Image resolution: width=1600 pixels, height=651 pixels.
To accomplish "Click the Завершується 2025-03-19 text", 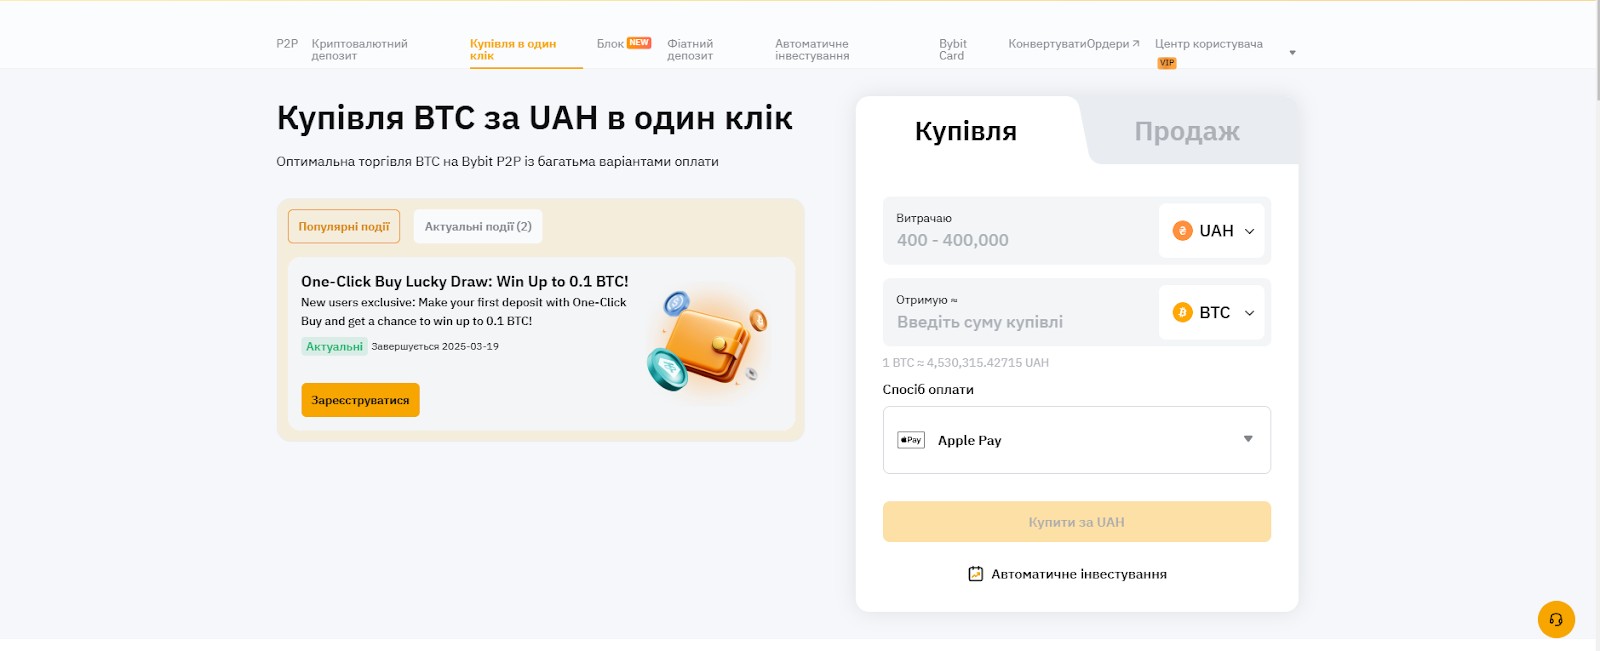I will point(435,347).
